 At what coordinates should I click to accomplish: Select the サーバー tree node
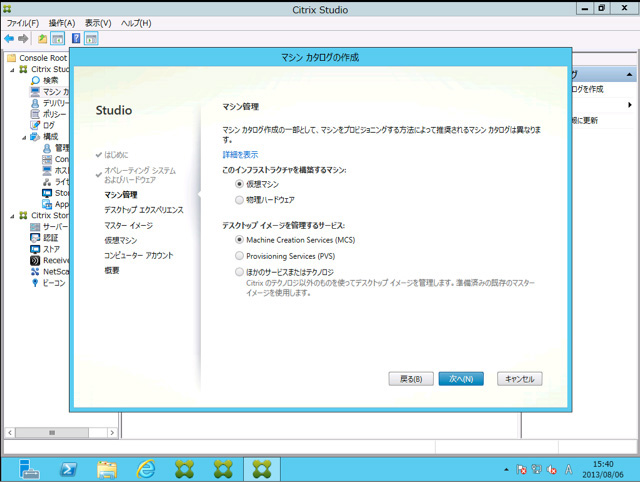(x=49, y=227)
